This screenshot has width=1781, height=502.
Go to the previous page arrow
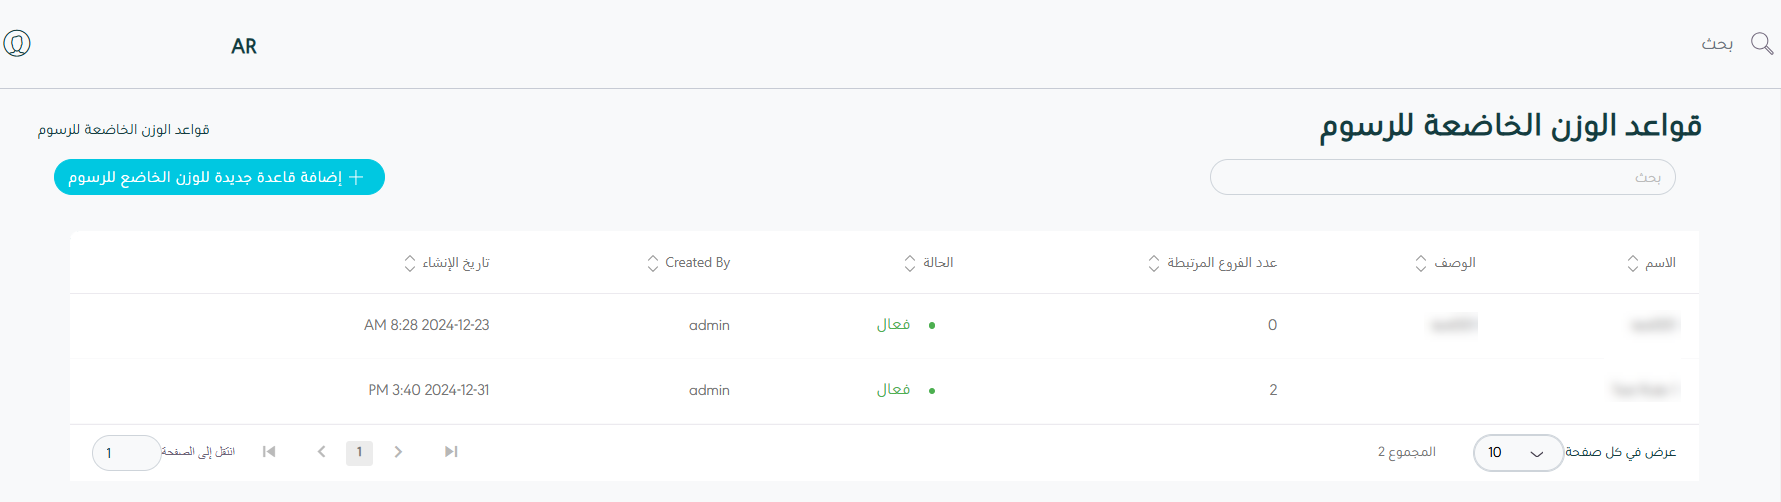coord(321,452)
